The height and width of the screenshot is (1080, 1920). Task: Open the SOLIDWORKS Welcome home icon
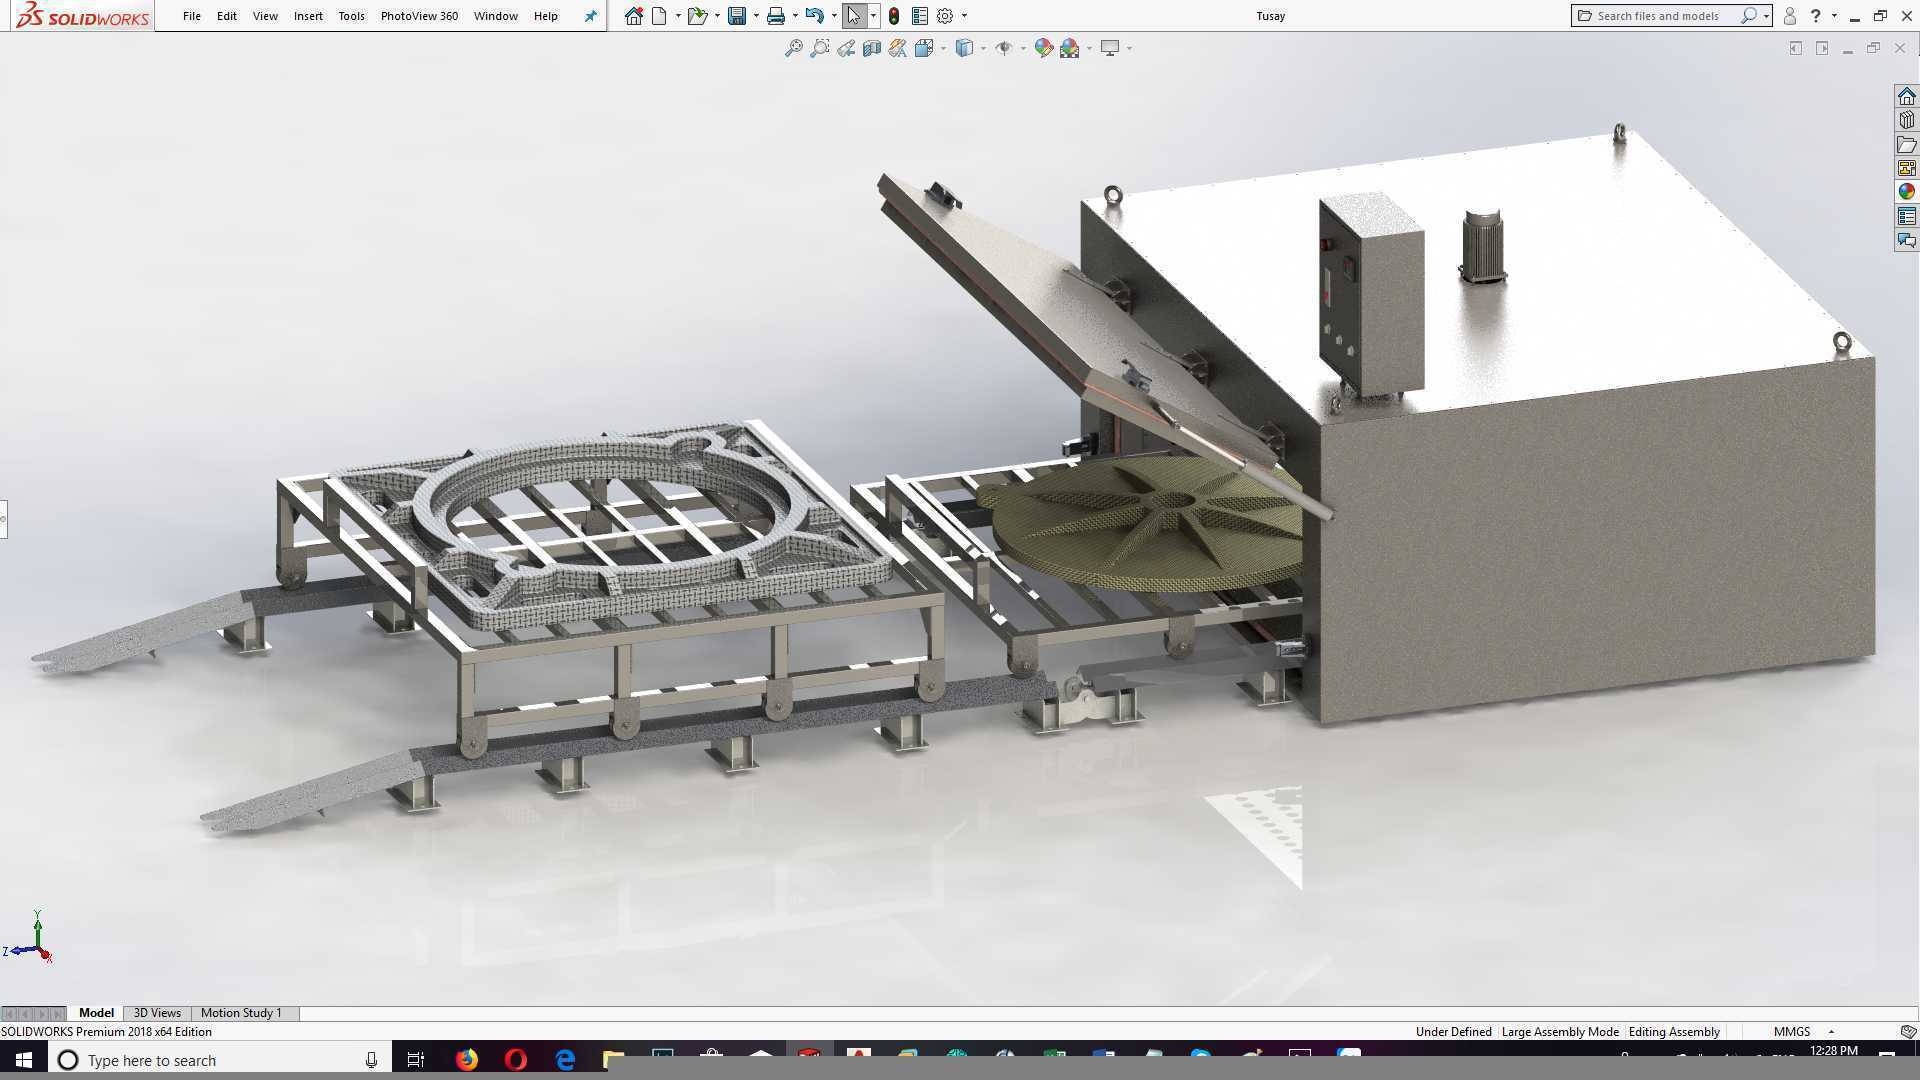click(x=634, y=16)
